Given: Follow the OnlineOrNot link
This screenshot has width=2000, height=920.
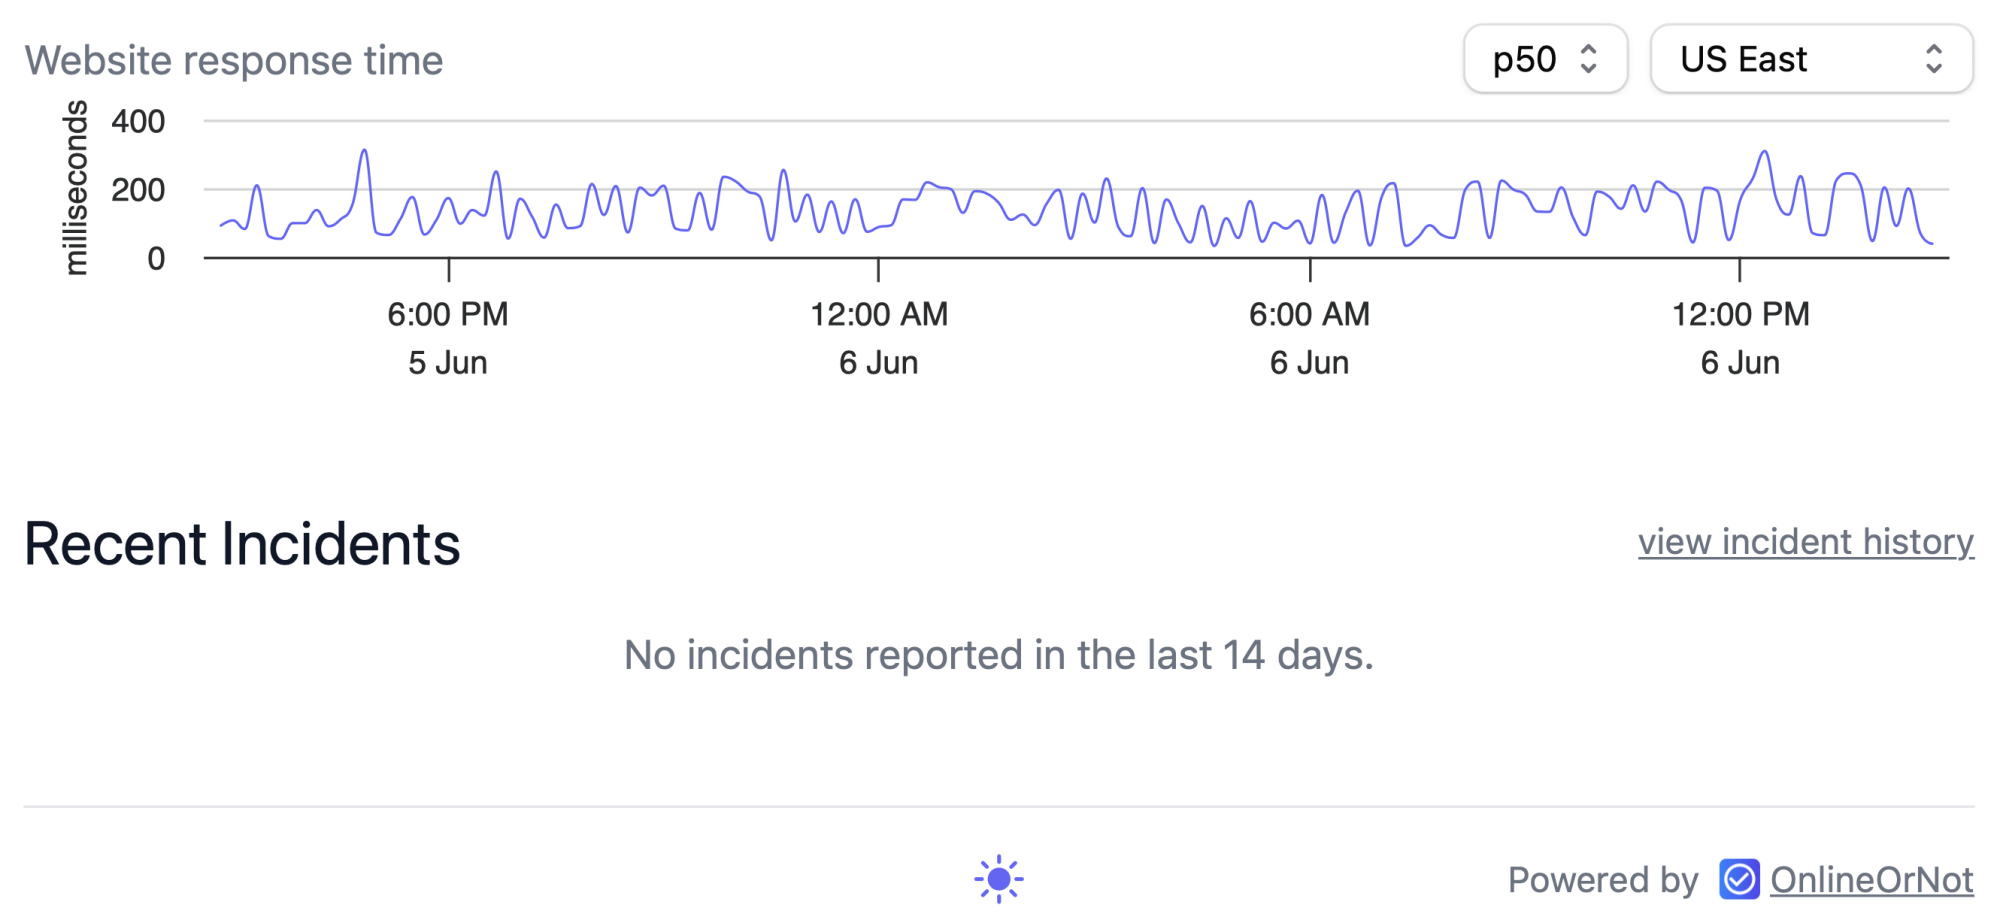Looking at the screenshot, I should coord(1872,880).
